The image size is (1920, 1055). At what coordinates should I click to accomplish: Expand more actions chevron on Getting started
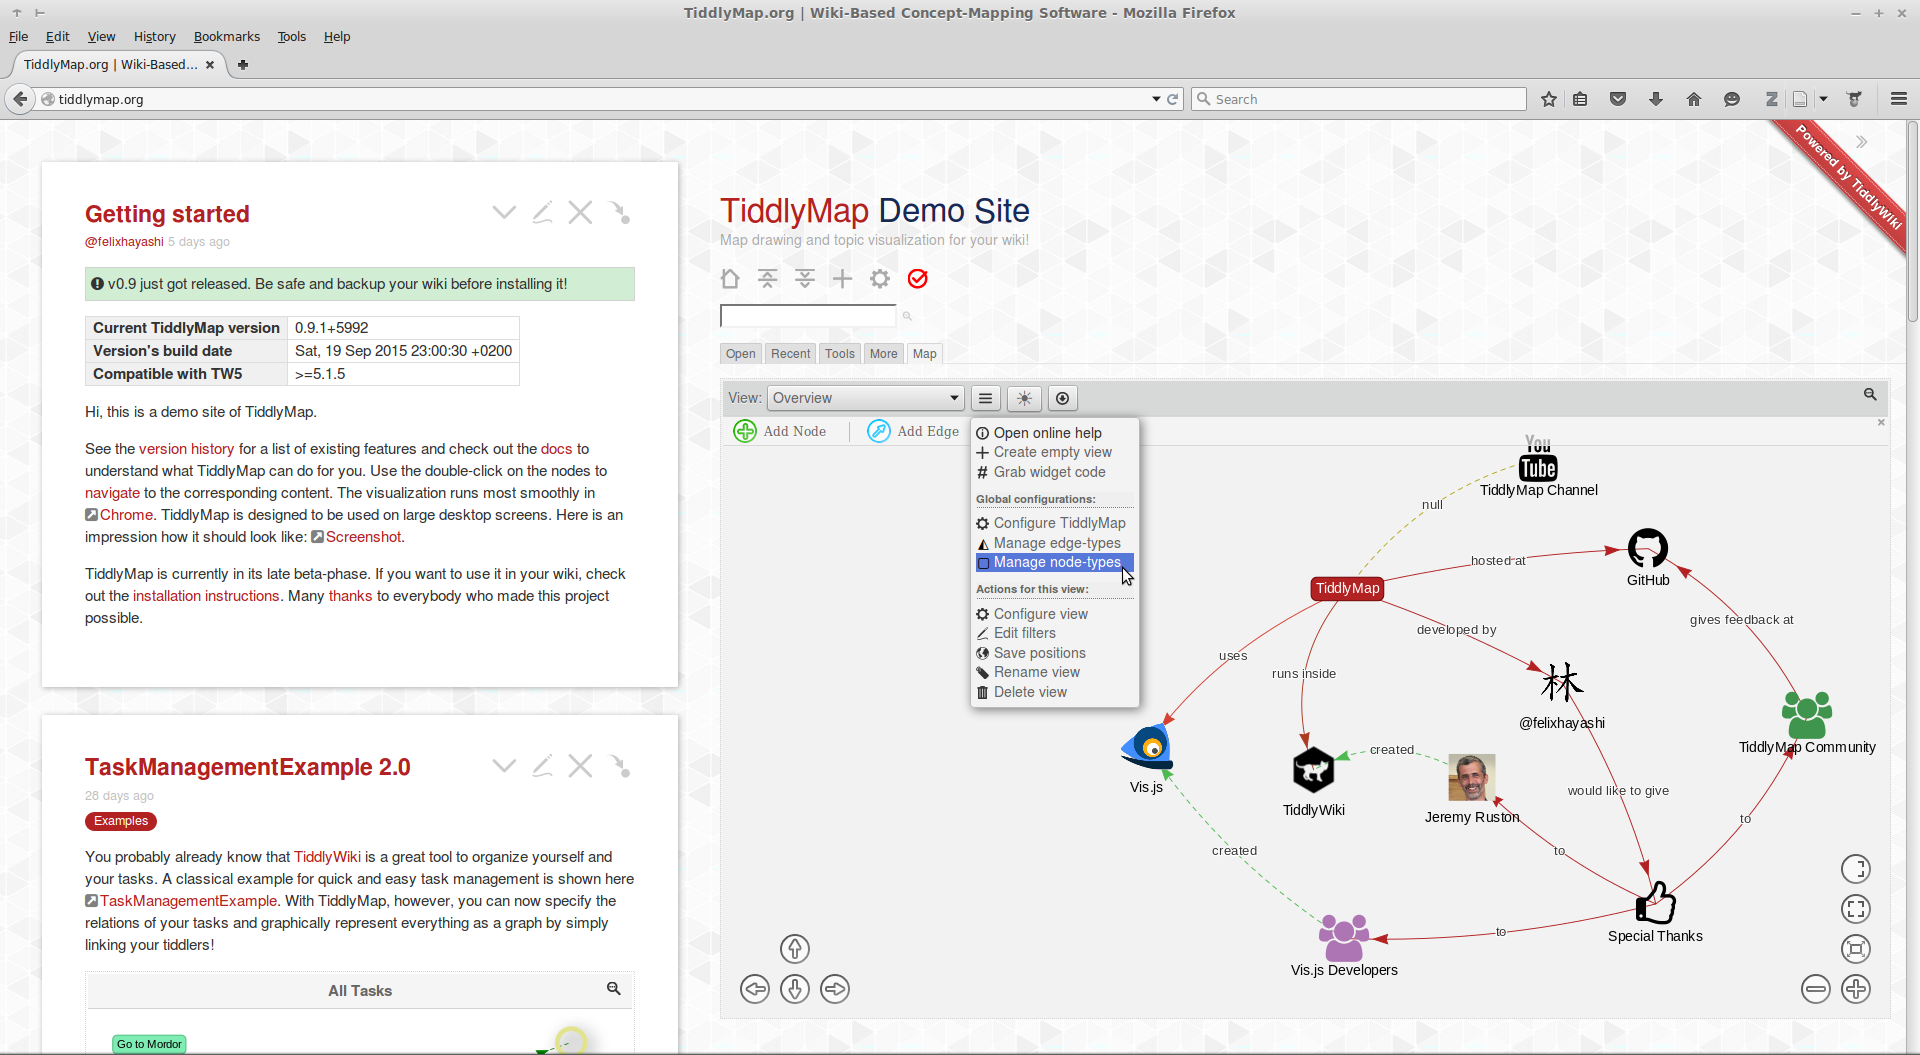click(x=504, y=213)
